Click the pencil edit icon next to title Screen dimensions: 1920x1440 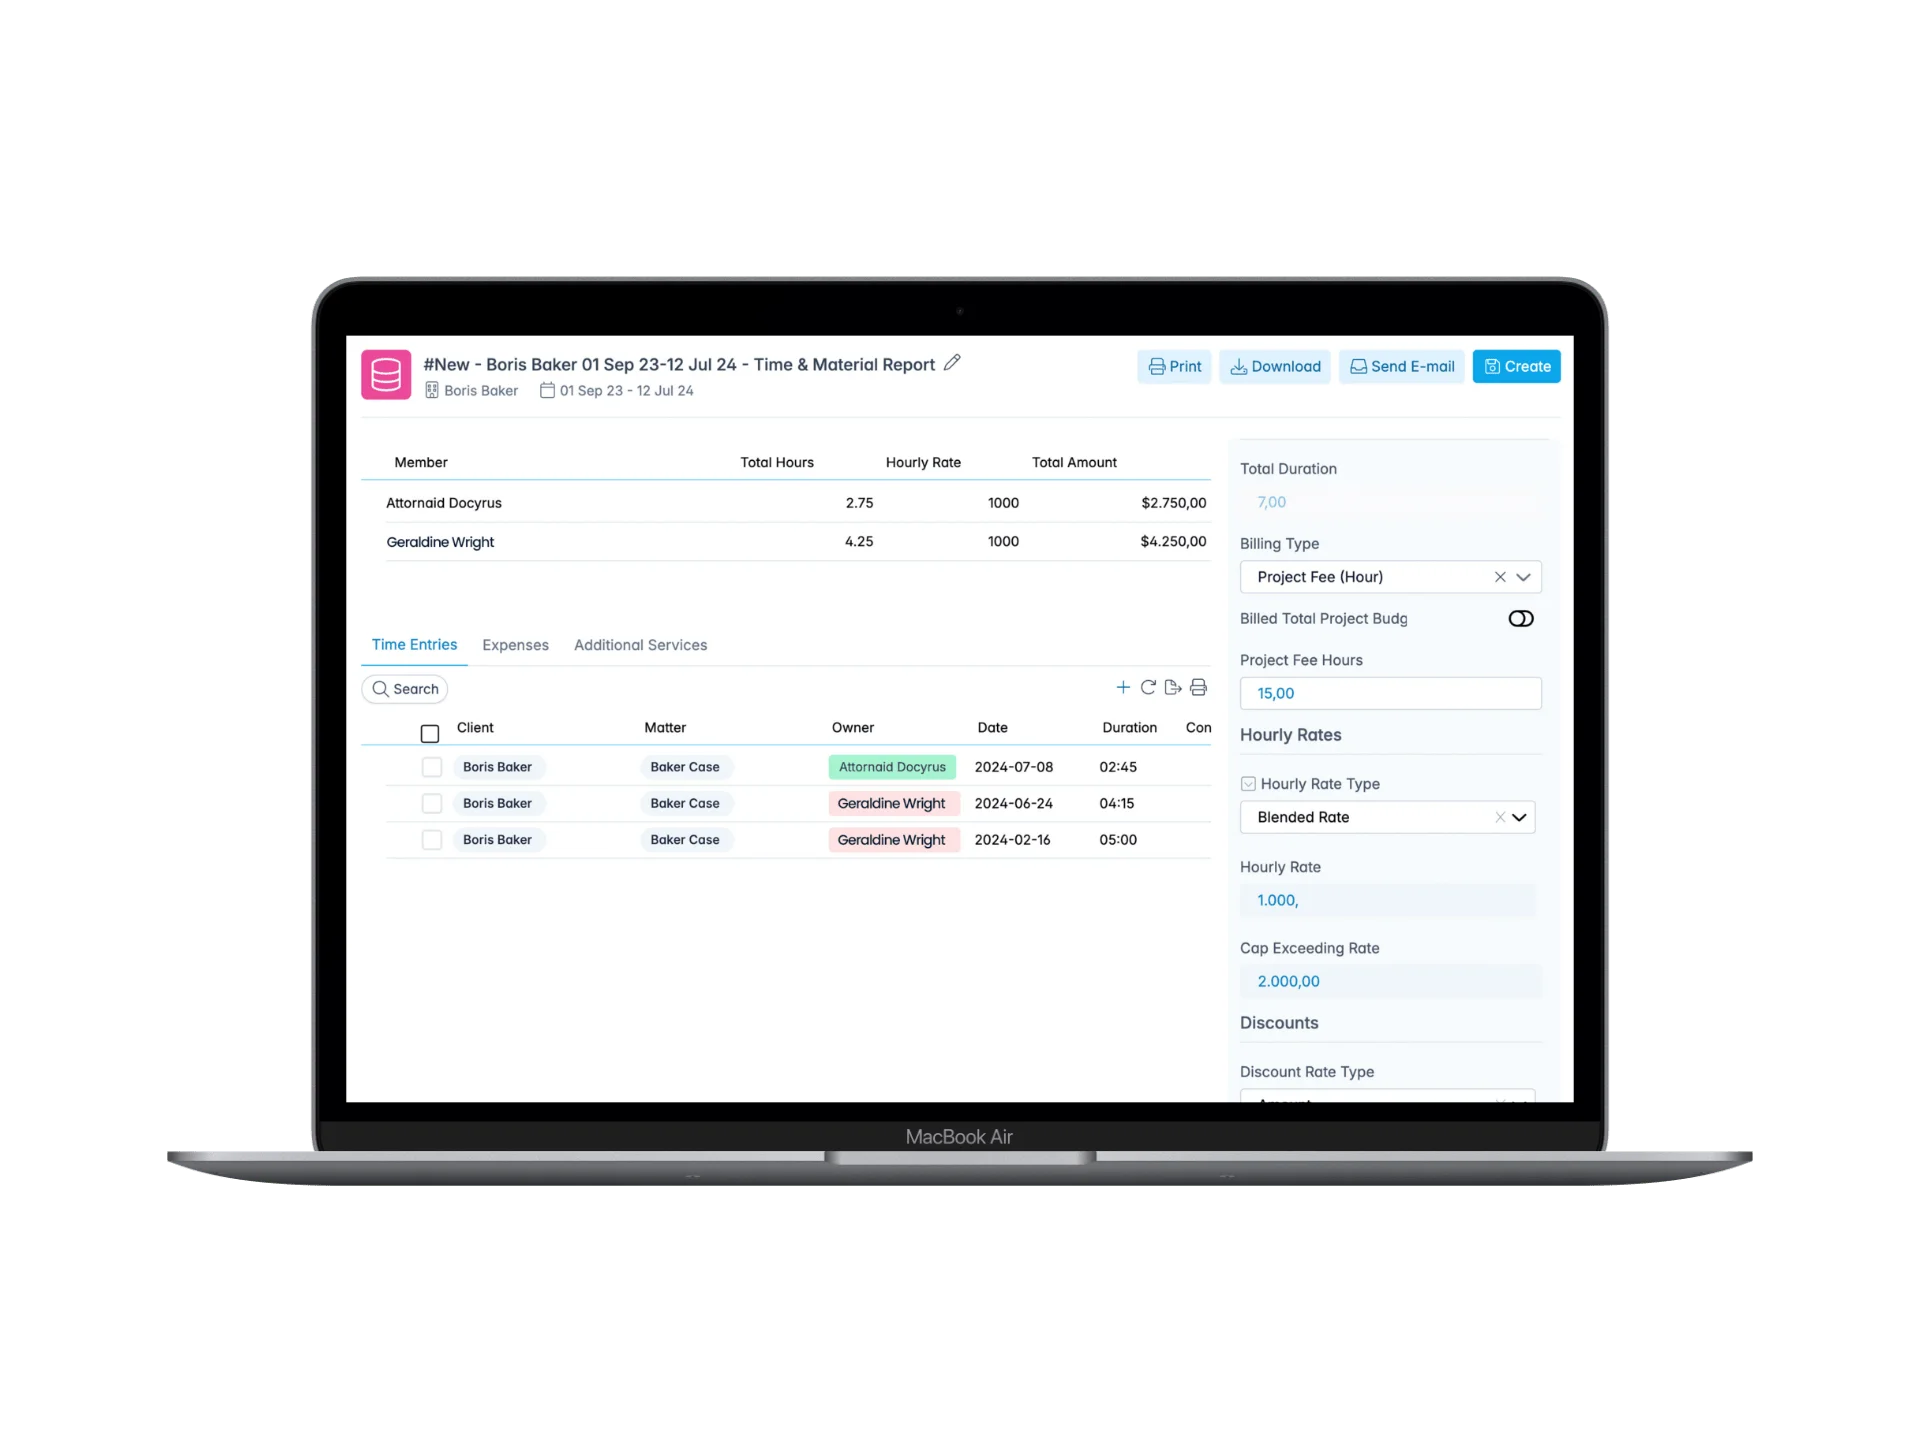(957, 363)
